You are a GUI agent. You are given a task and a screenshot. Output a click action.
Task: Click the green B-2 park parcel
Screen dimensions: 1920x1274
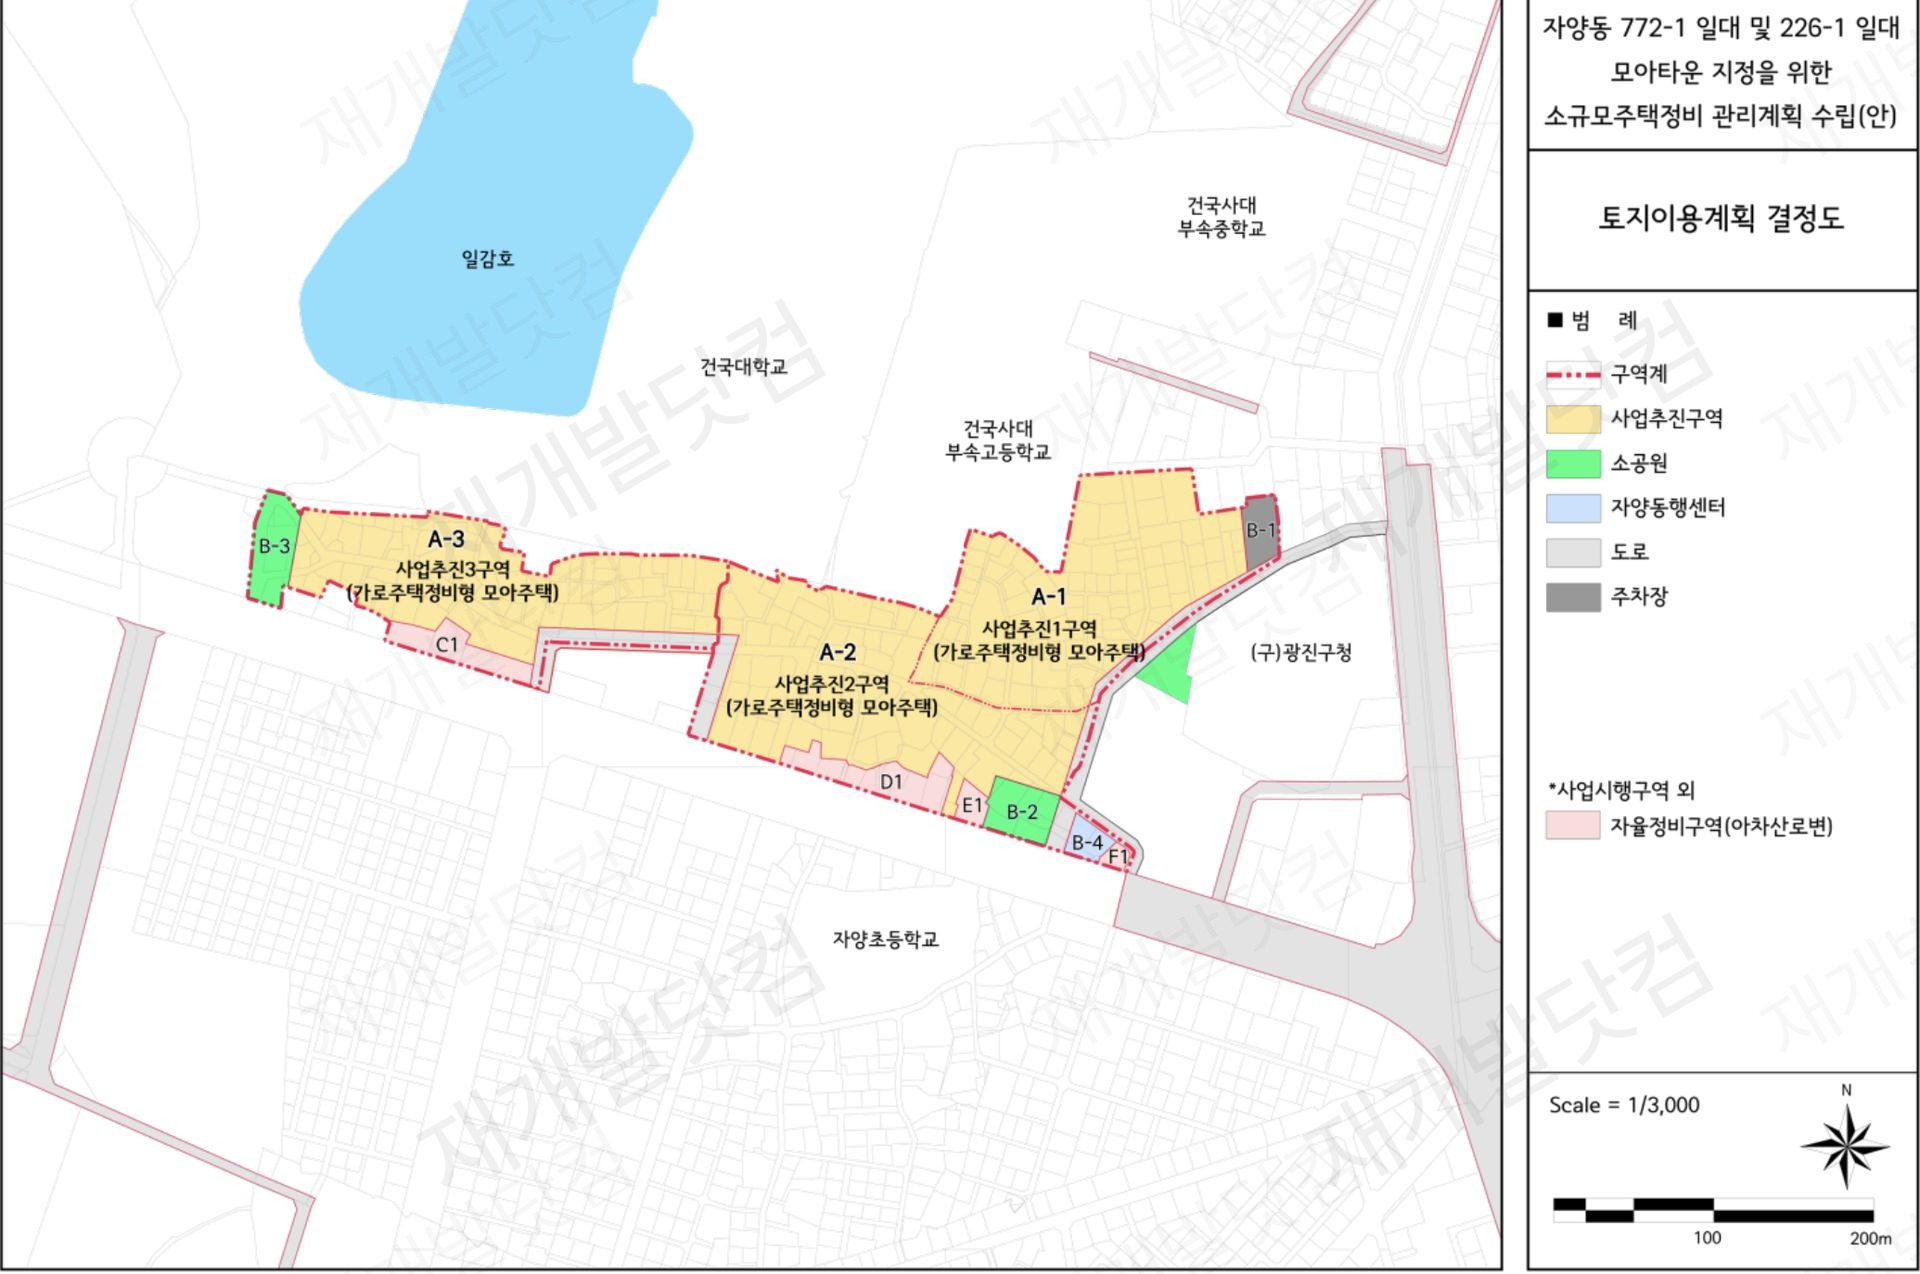(1021, 811)
